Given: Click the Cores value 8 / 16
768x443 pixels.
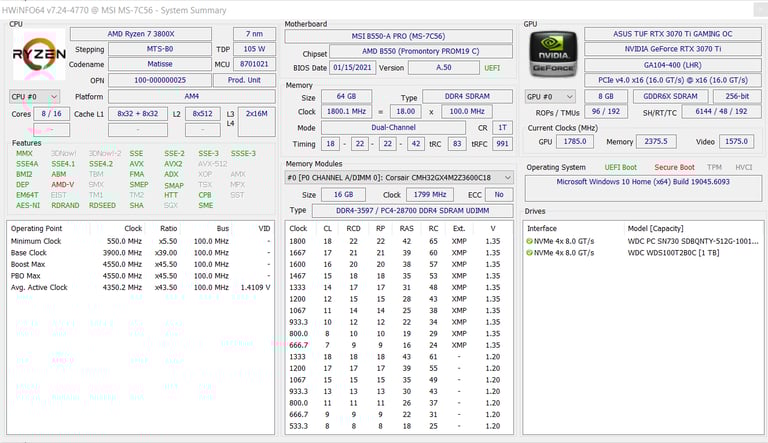Looking at the screenshot, I should pyautogui.click(x=51, y=114).
